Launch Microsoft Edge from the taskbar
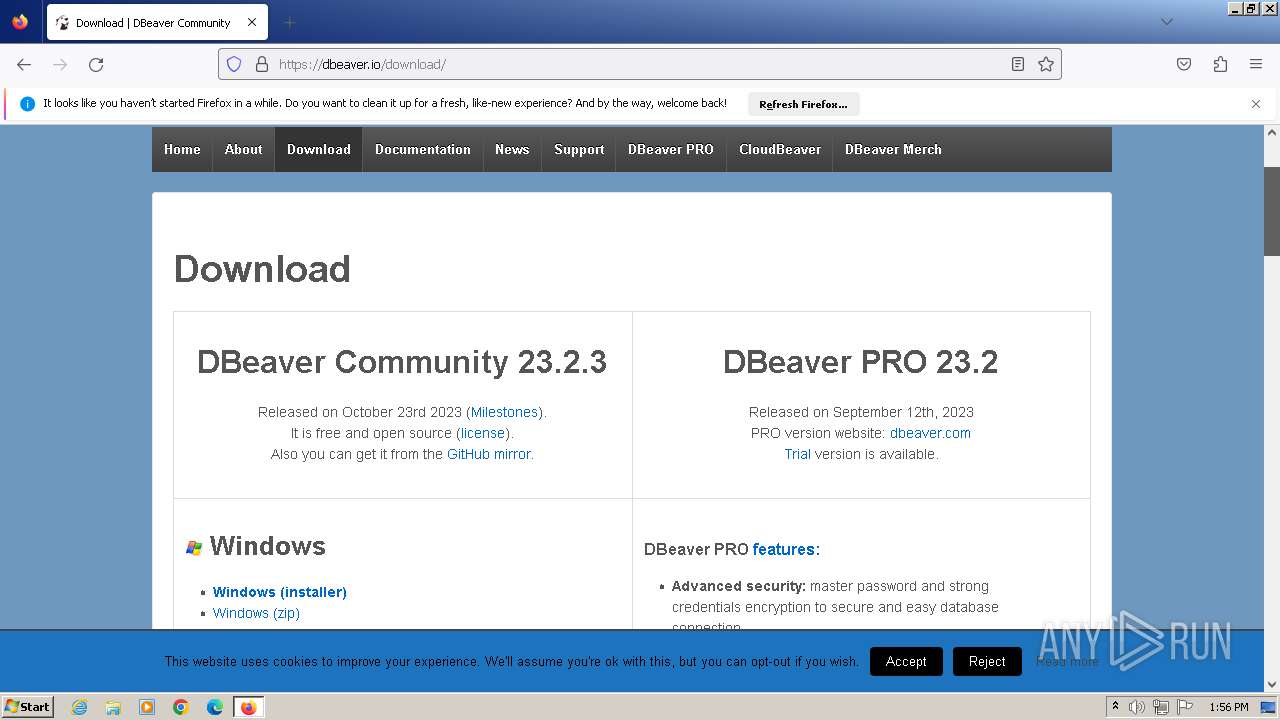This screenshot has width=1280, height=720. coord(215,707)
